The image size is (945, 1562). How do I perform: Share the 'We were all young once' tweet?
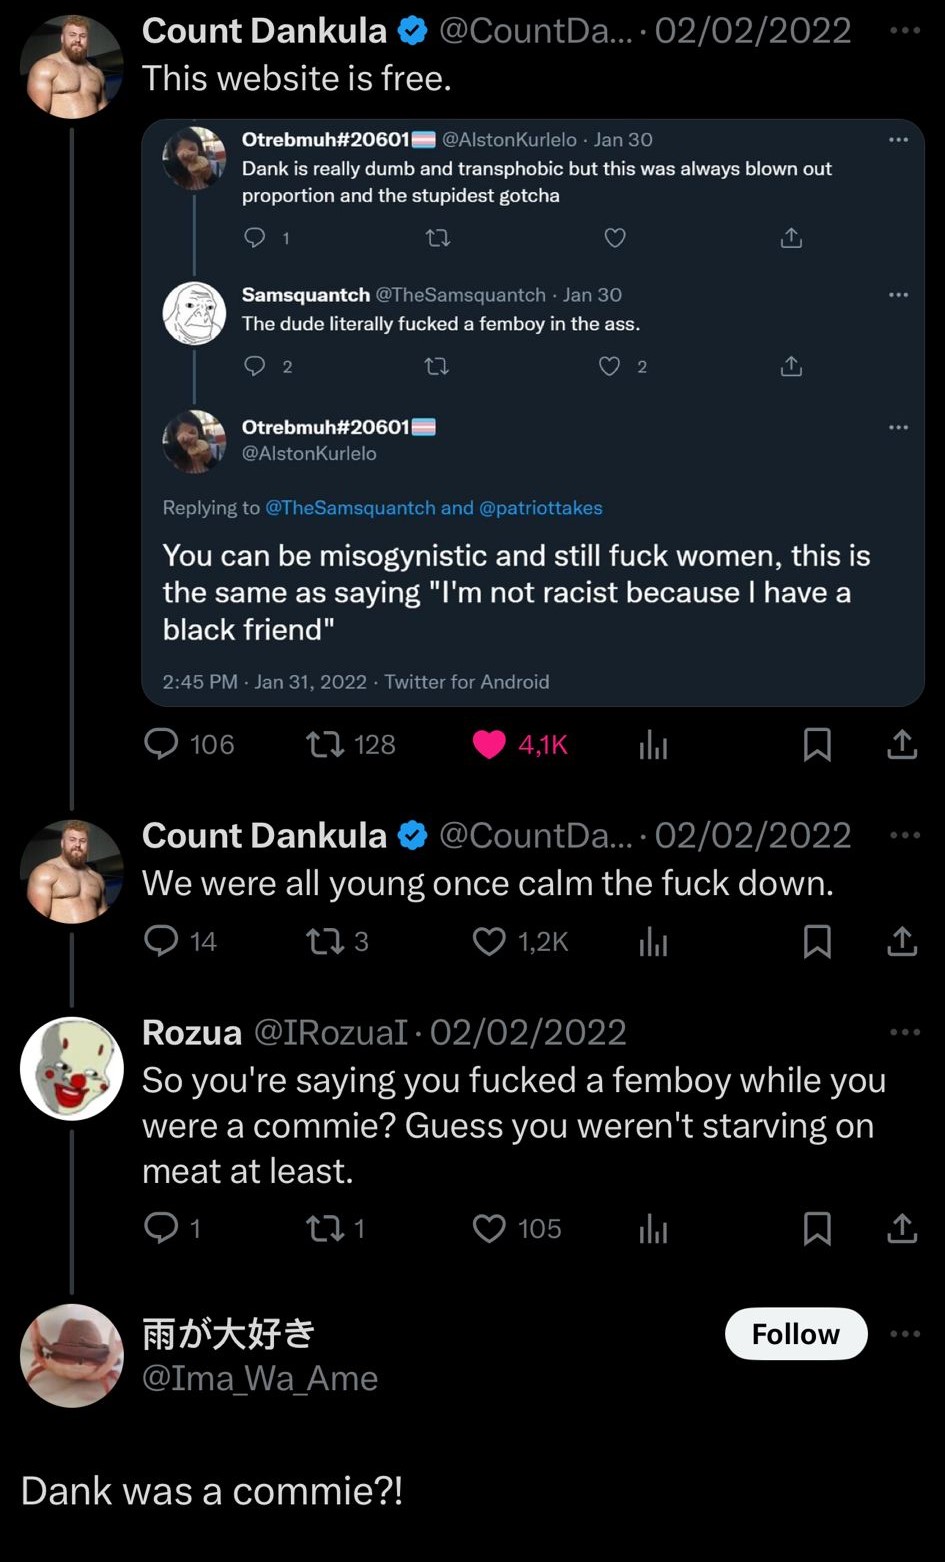pos(902,941)
